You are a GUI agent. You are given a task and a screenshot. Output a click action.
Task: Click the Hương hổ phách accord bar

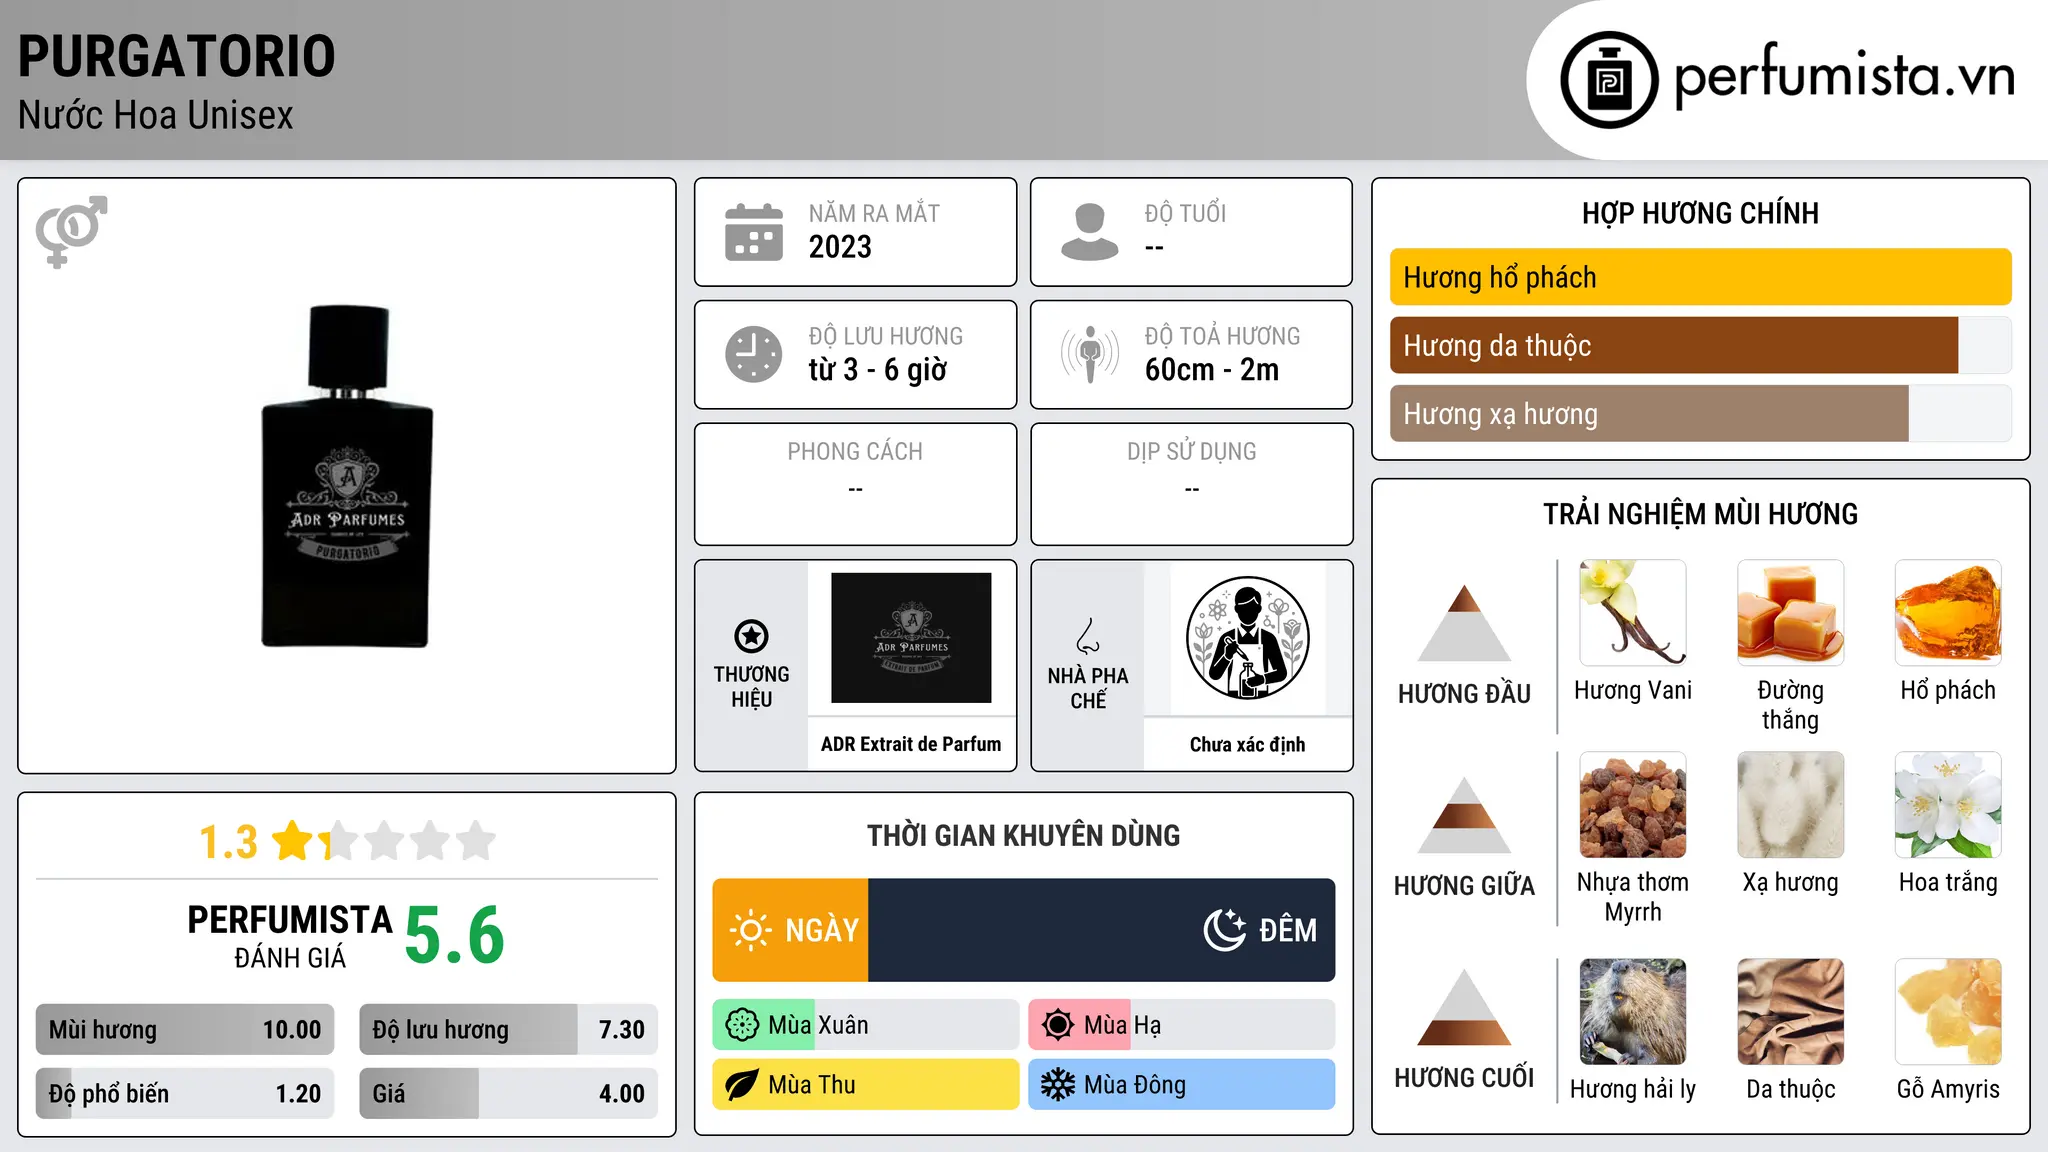(x=1700, y=277)
